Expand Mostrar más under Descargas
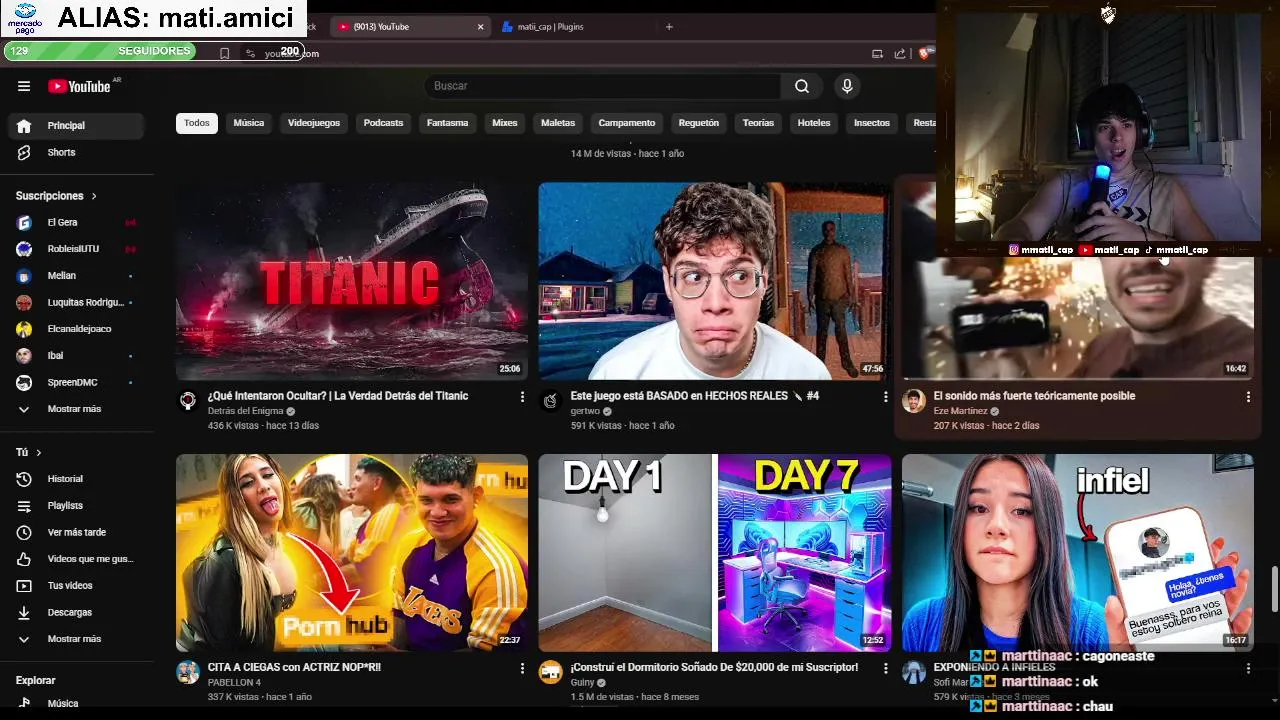The image size is (1280, 720). 77,639
